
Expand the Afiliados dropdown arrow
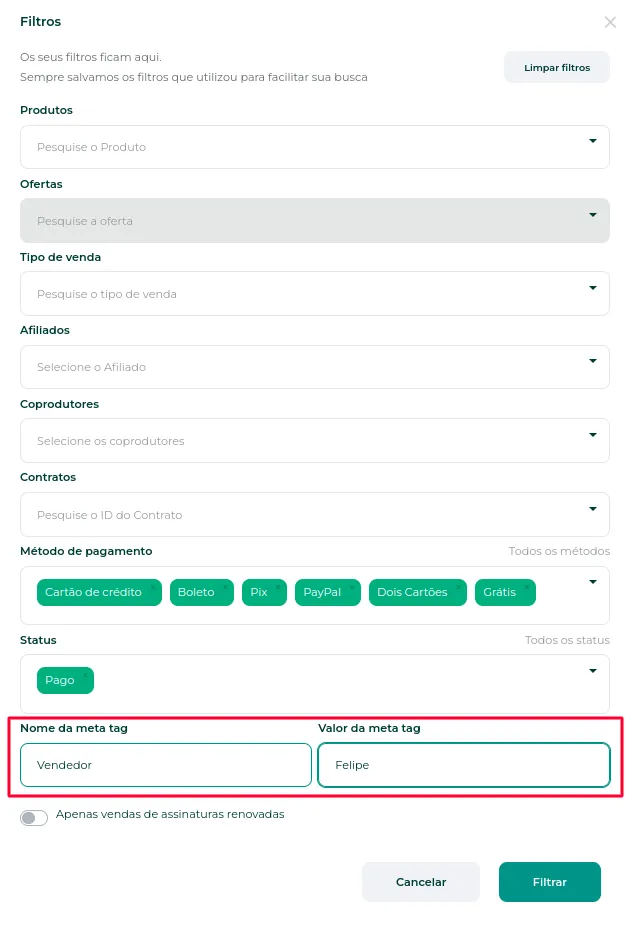tap(592, 361)
